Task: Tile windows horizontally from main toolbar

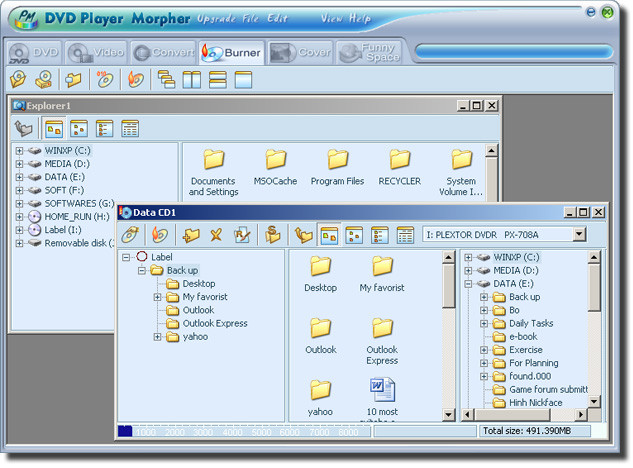Action: (218, 80)
